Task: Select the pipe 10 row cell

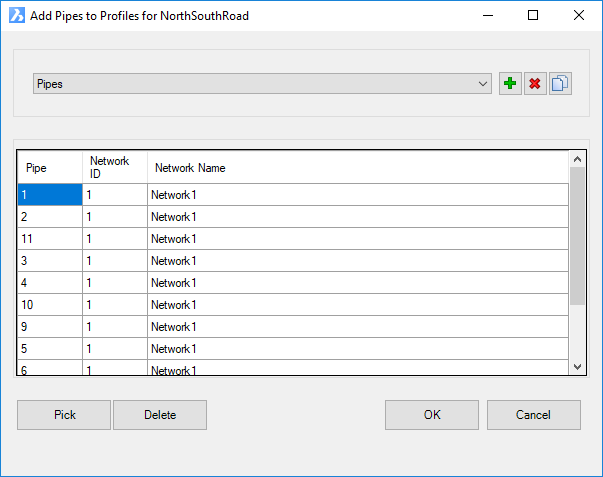Action: (50, 305)
